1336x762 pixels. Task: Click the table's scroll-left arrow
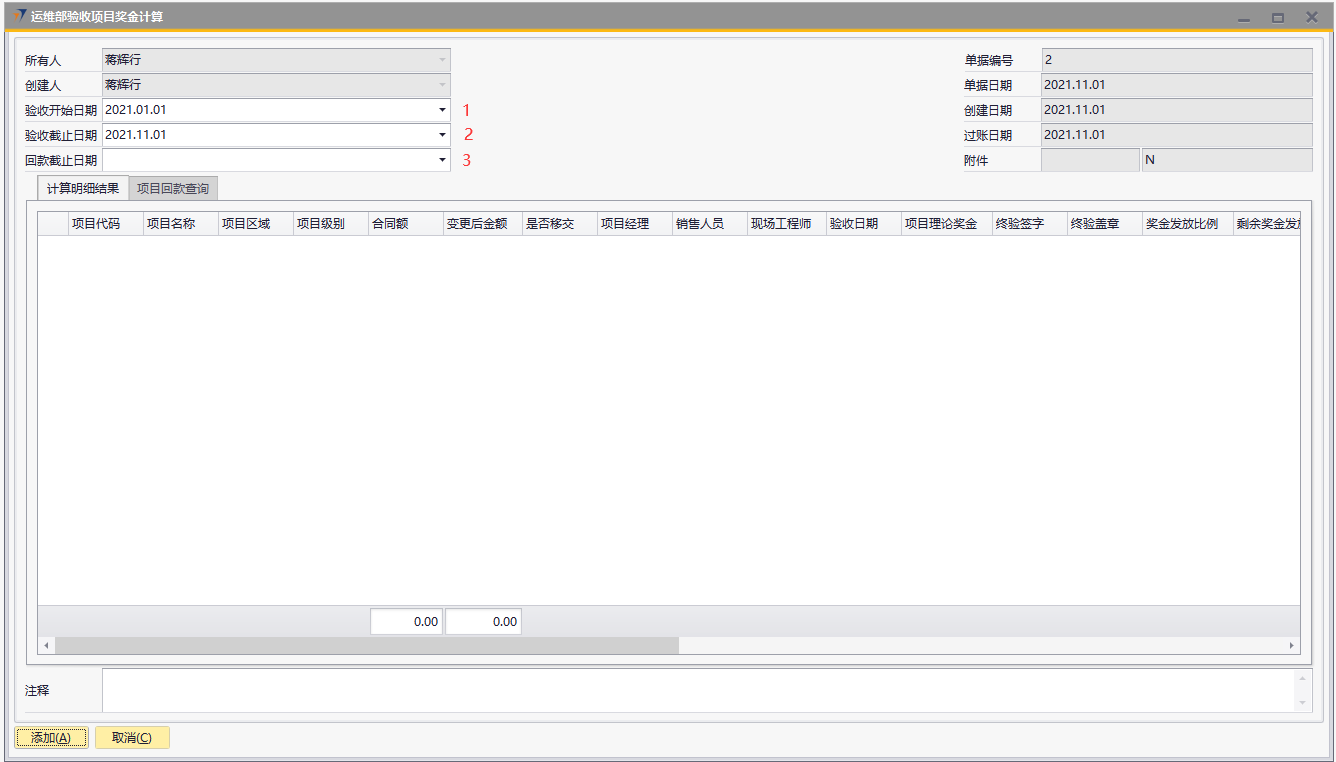[46, 646]
